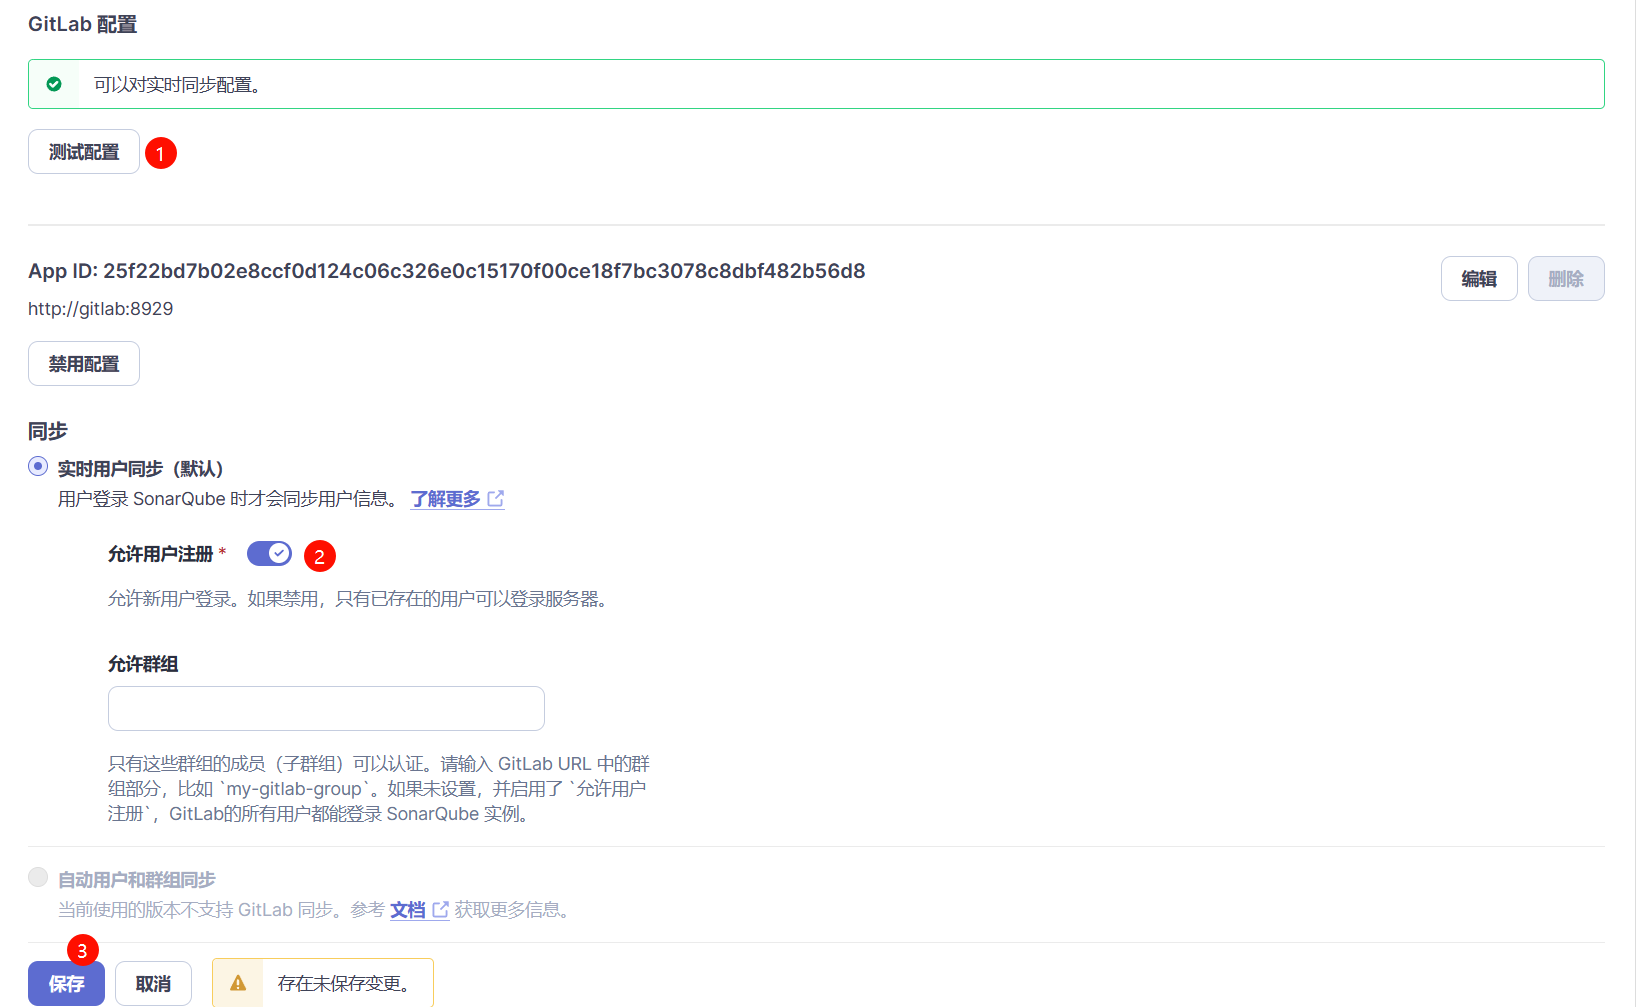
Task: Click red badge number 2
Action: coord(319,556)
